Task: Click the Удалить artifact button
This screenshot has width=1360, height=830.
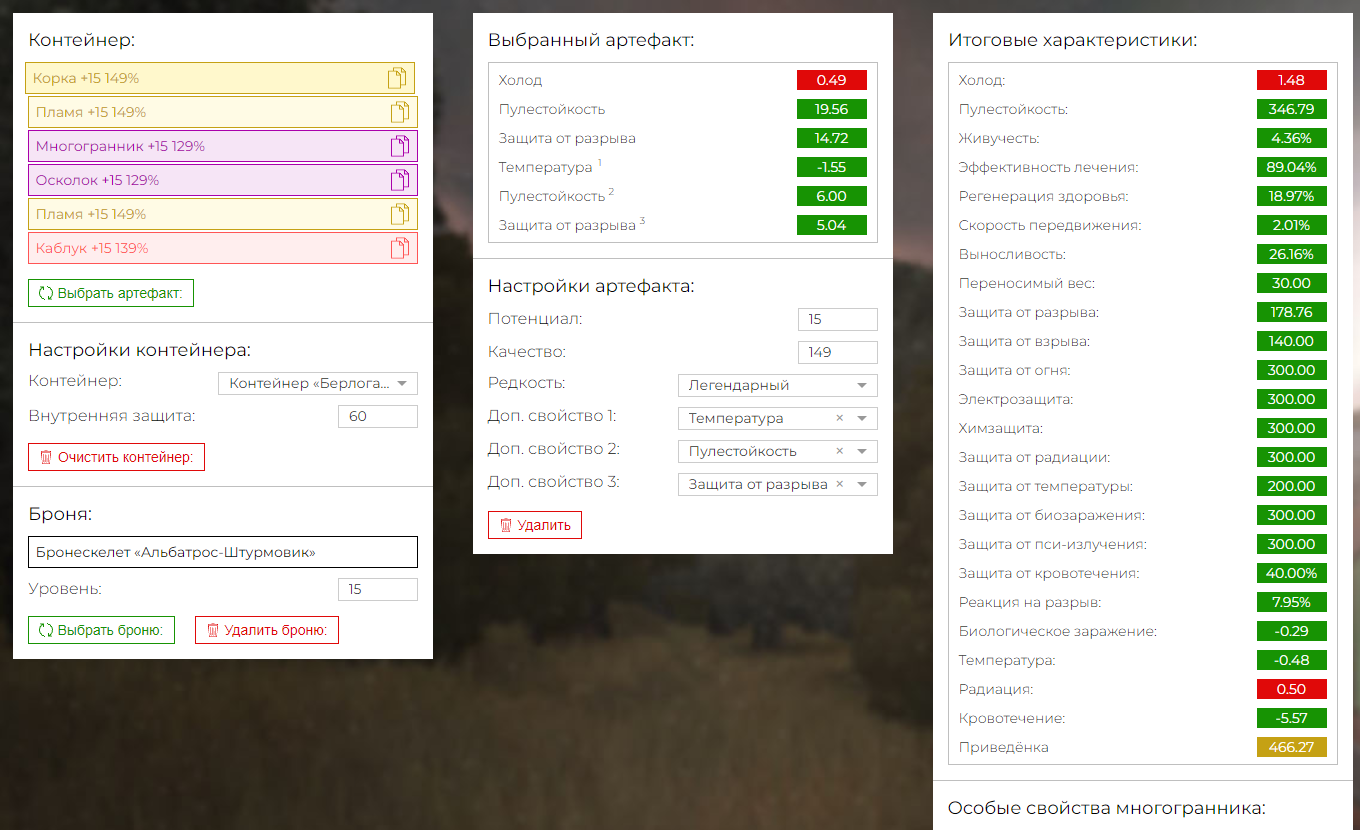Action: tap(535, 525)
